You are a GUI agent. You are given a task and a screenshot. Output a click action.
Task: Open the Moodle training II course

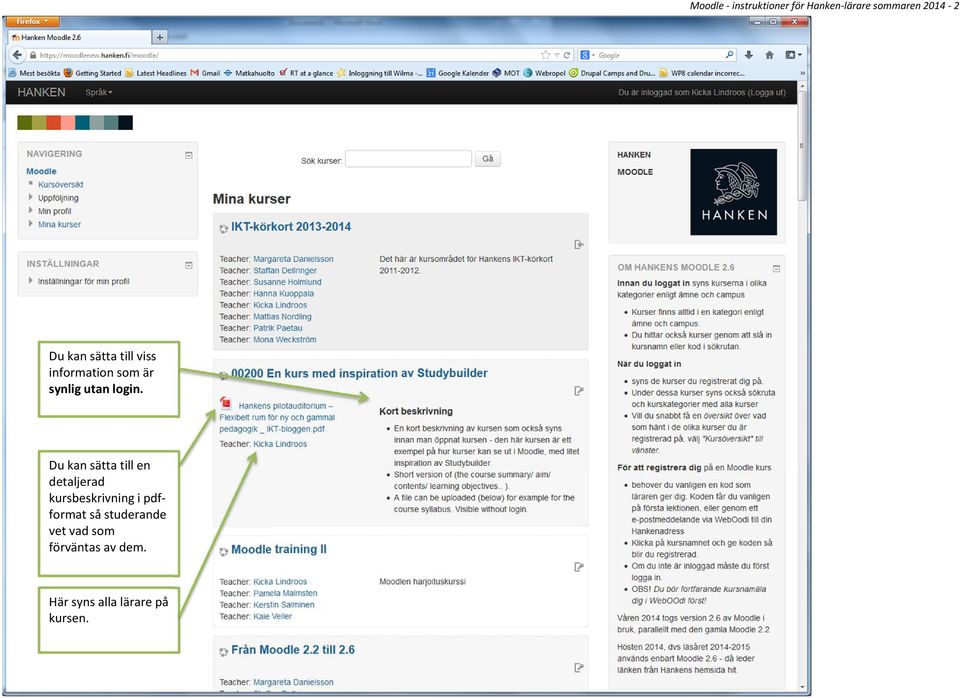click(279, 549)
